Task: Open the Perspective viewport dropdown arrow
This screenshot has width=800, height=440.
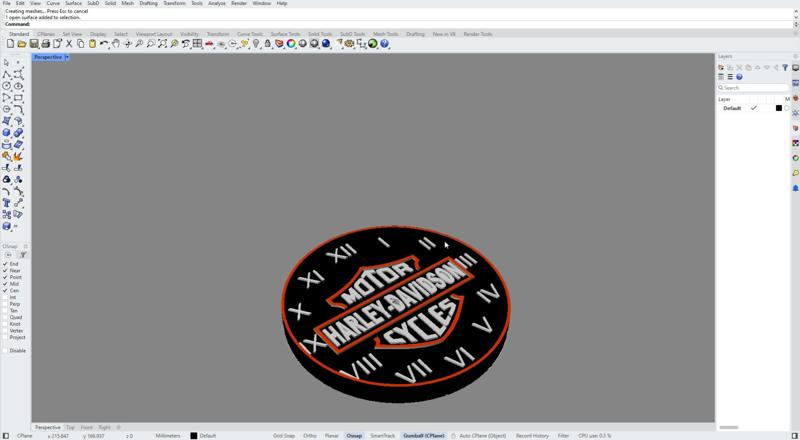Action: click(67, 57)
